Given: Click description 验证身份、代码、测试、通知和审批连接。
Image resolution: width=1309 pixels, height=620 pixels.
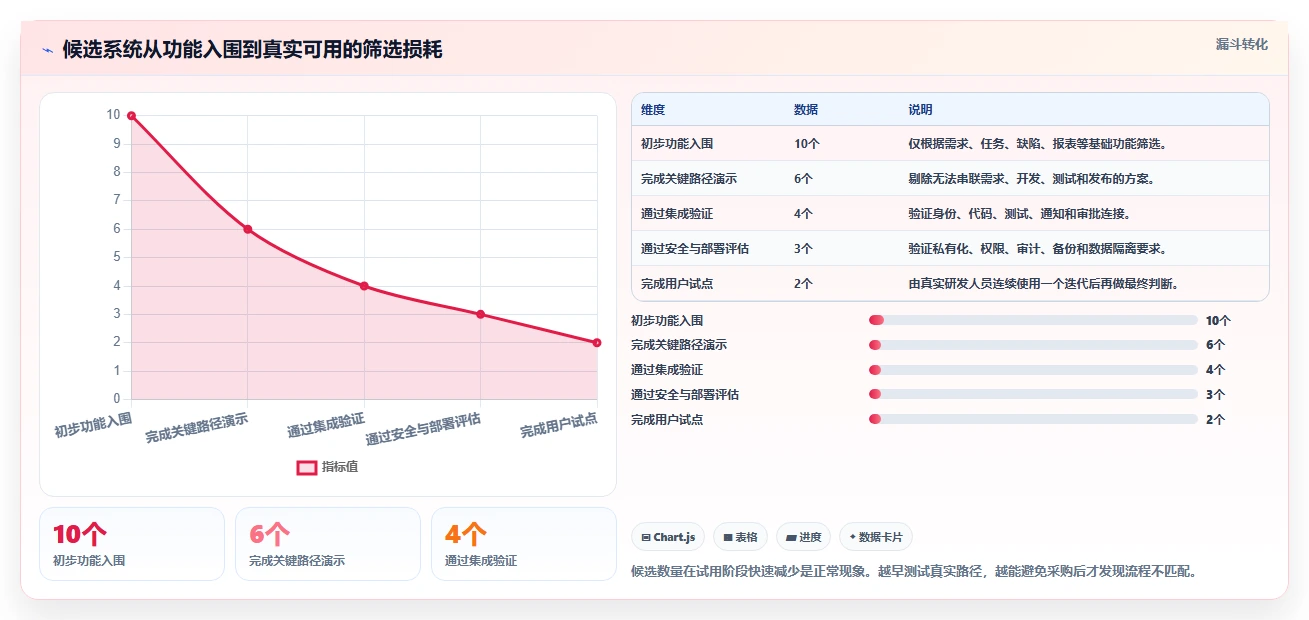Looking at the screenshot, I should [1020, 214].
